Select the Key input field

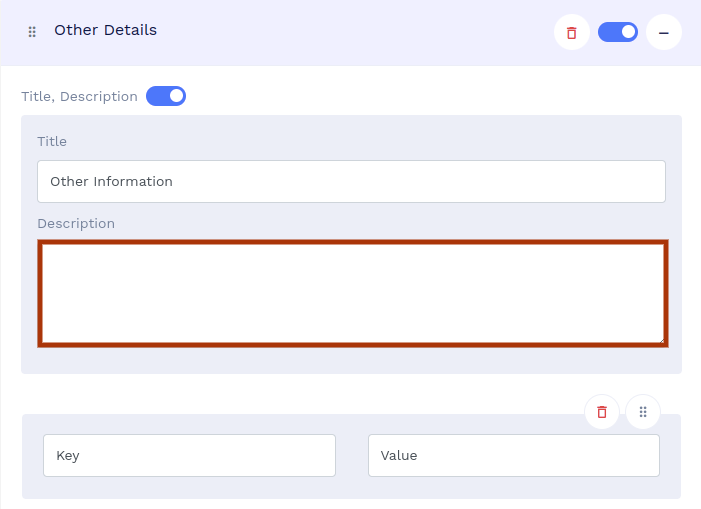[189, 456]
